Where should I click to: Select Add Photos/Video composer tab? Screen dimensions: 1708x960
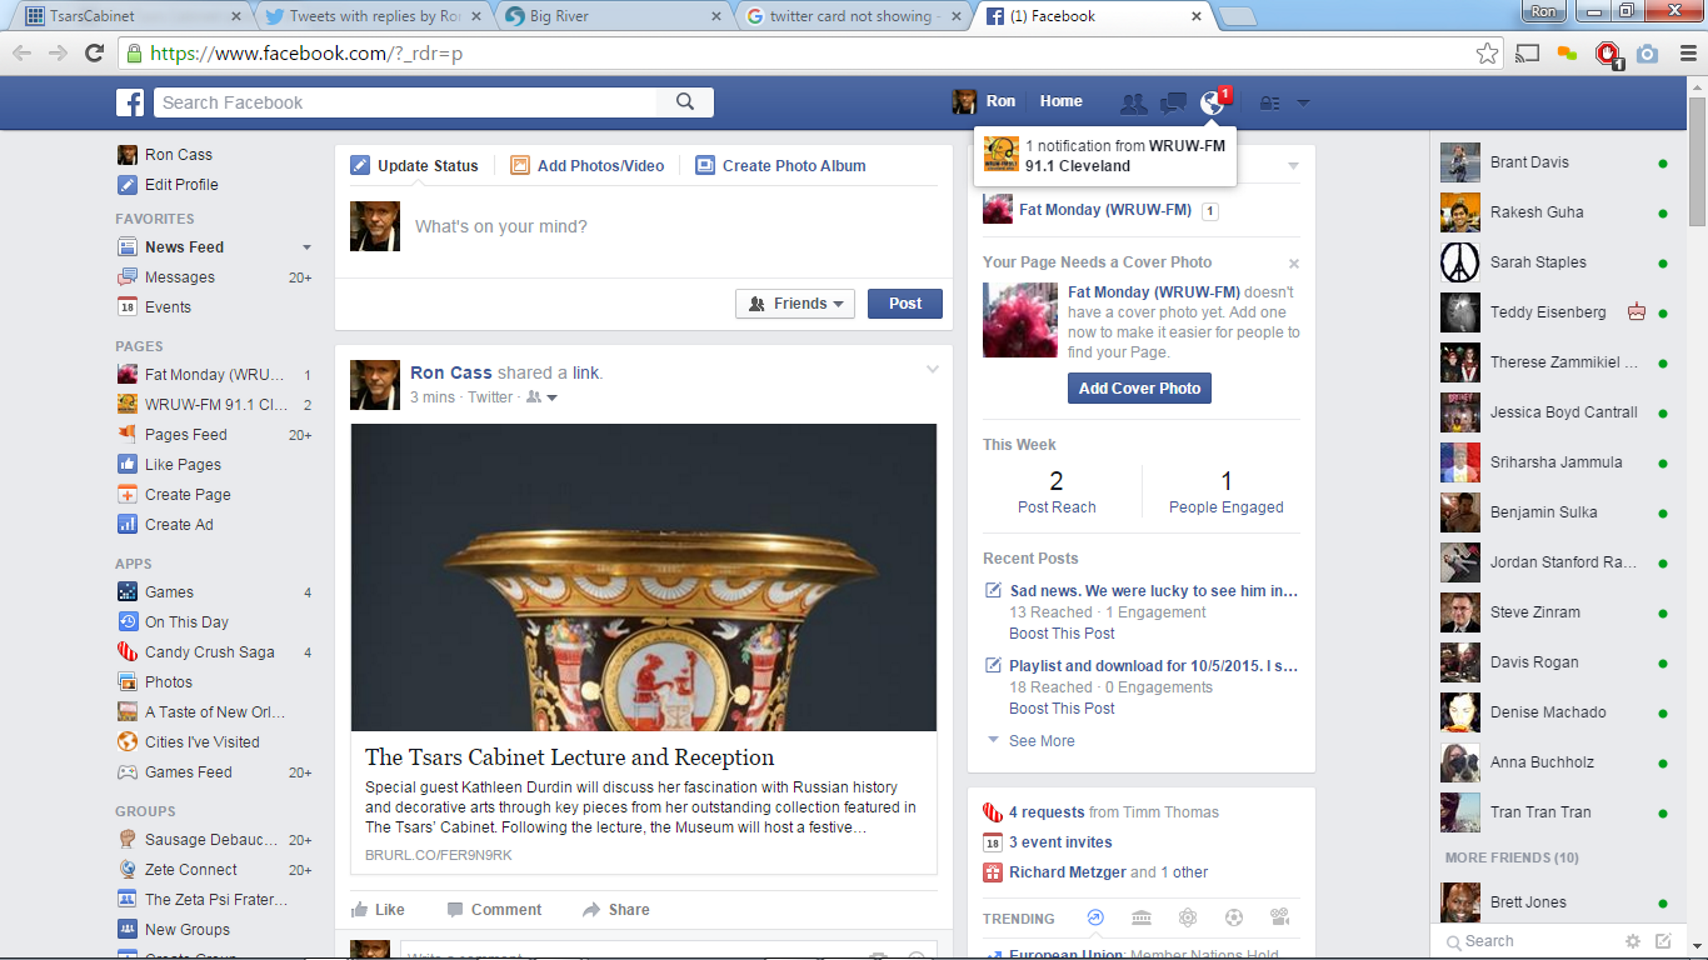[x=587, y=166]
